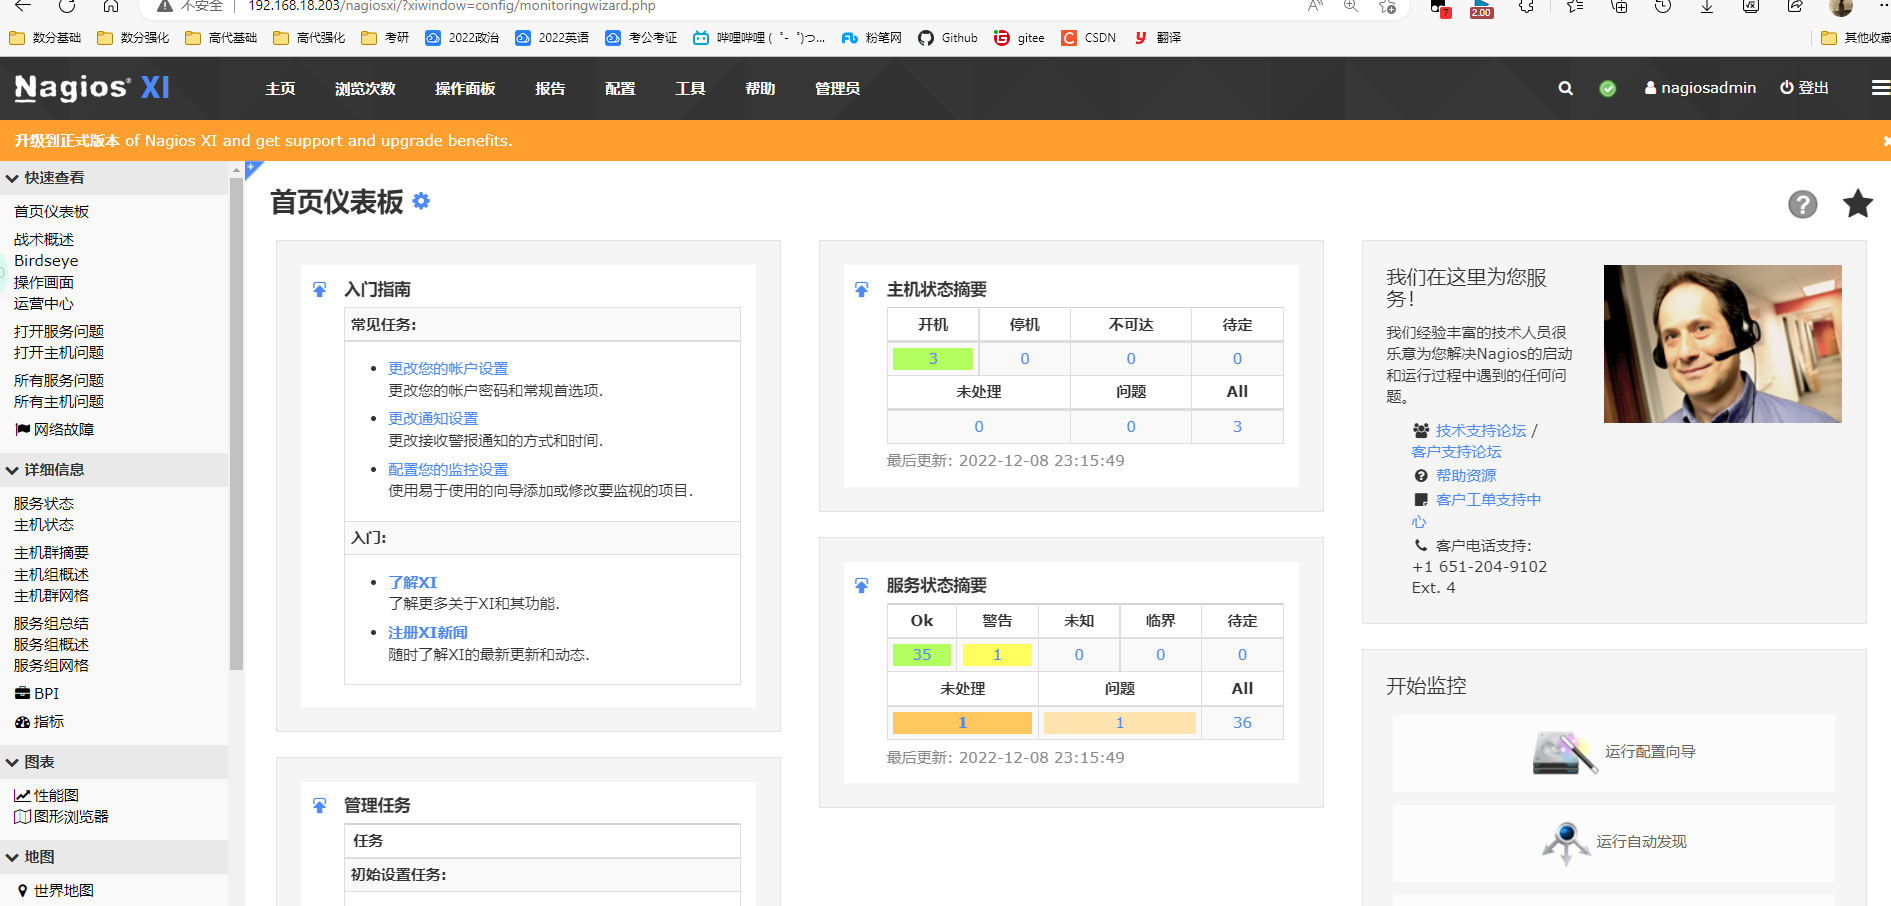Collapse the 详细信息 sidebar section

click(13, 470)
